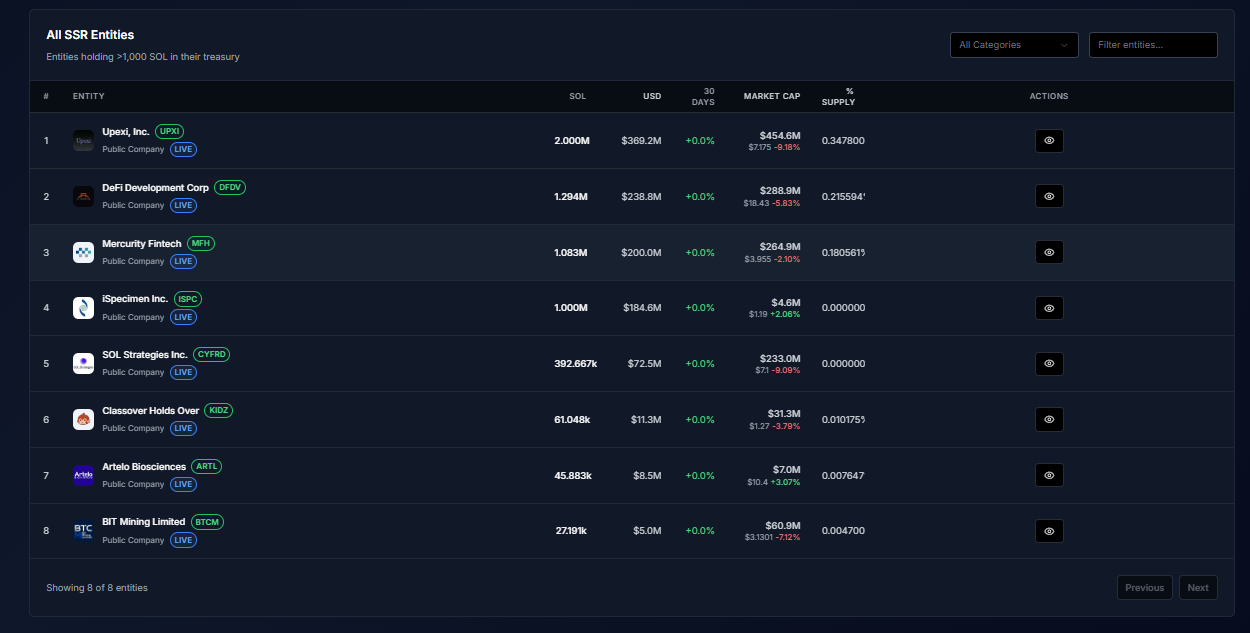
Task: Click the iSpecimen Inc. logo
Action: (x=83, y=308)
